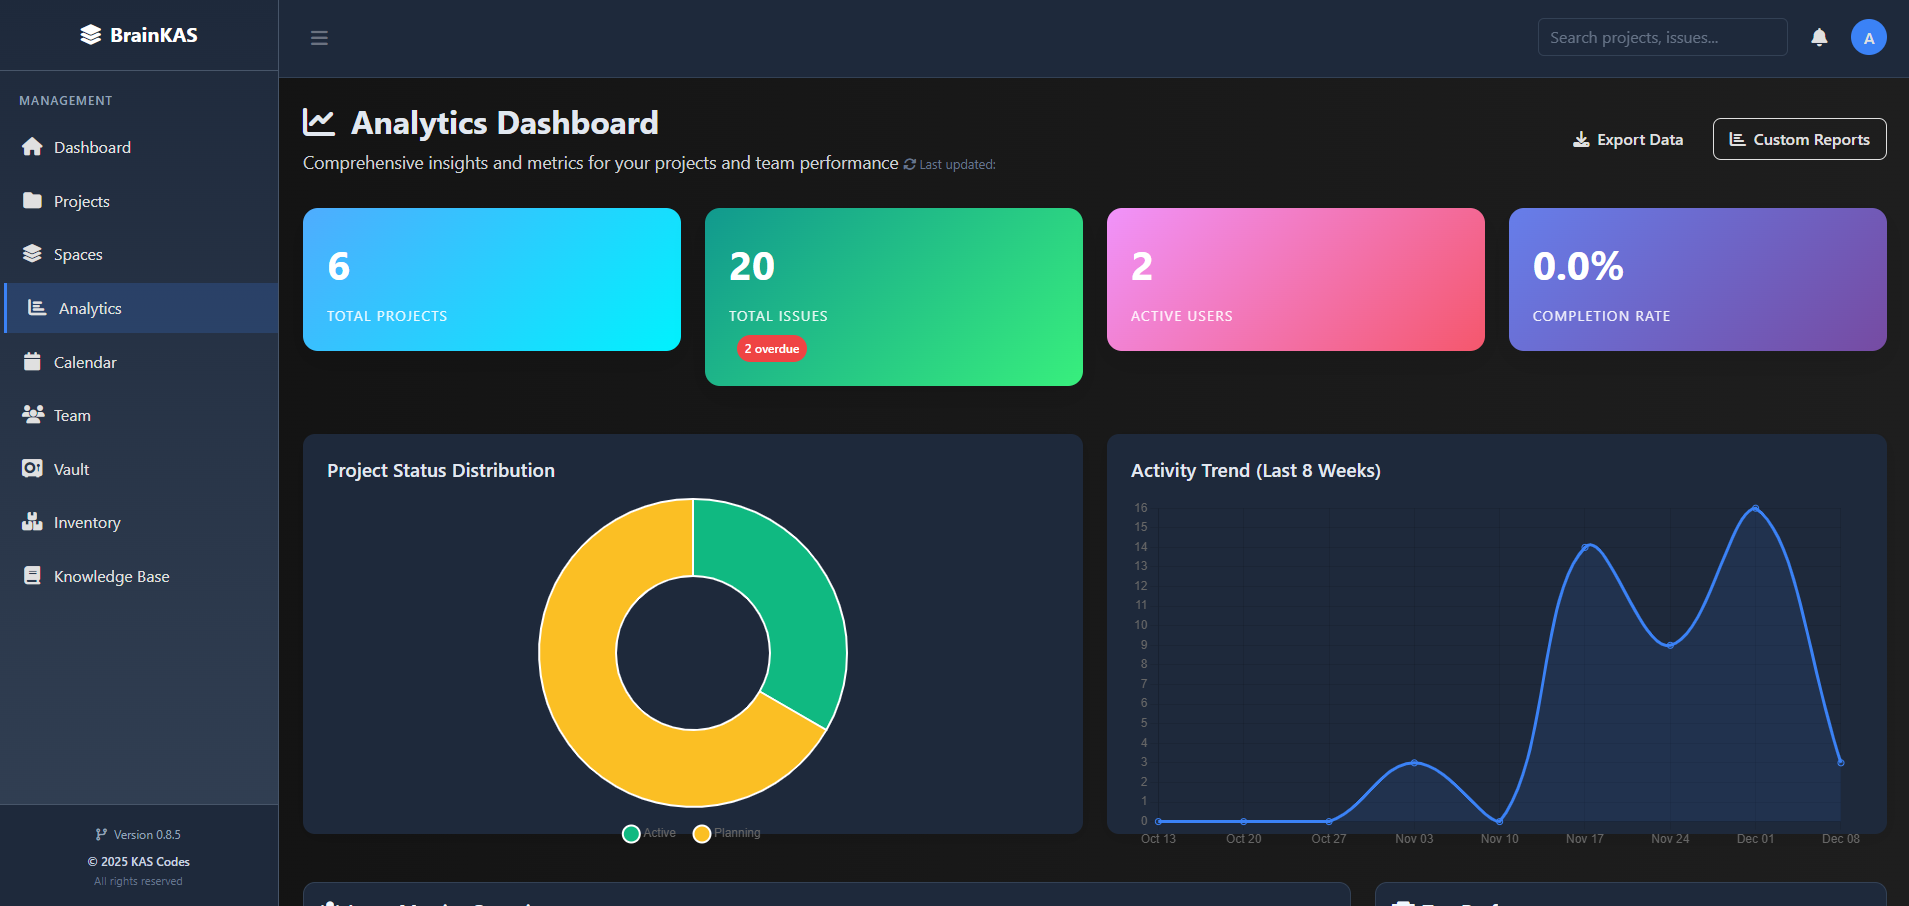Toggle the Planning legend item in chart
This screenshot has width=1909, height=906.
(727, 833)
